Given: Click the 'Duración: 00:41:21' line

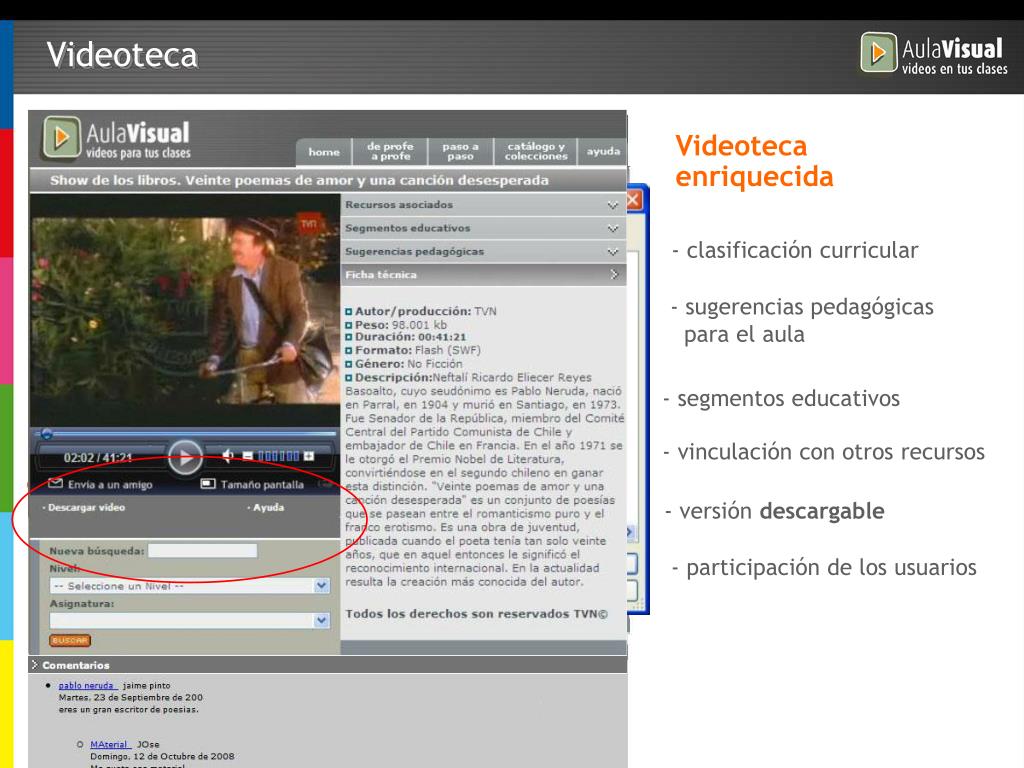Looking at the screenshot, I should pos(406,337).
